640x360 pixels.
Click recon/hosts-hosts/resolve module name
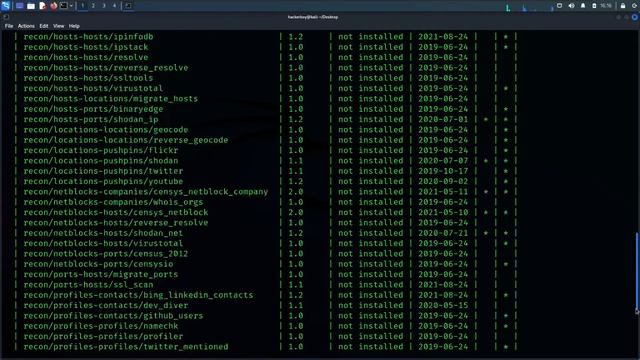point(86,57)
